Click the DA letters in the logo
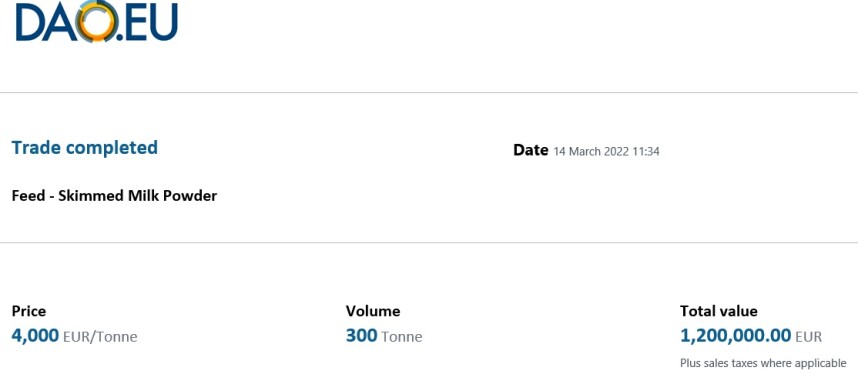Screen dimensions: 858x374 pyautogui.click(x=46, y=22)
